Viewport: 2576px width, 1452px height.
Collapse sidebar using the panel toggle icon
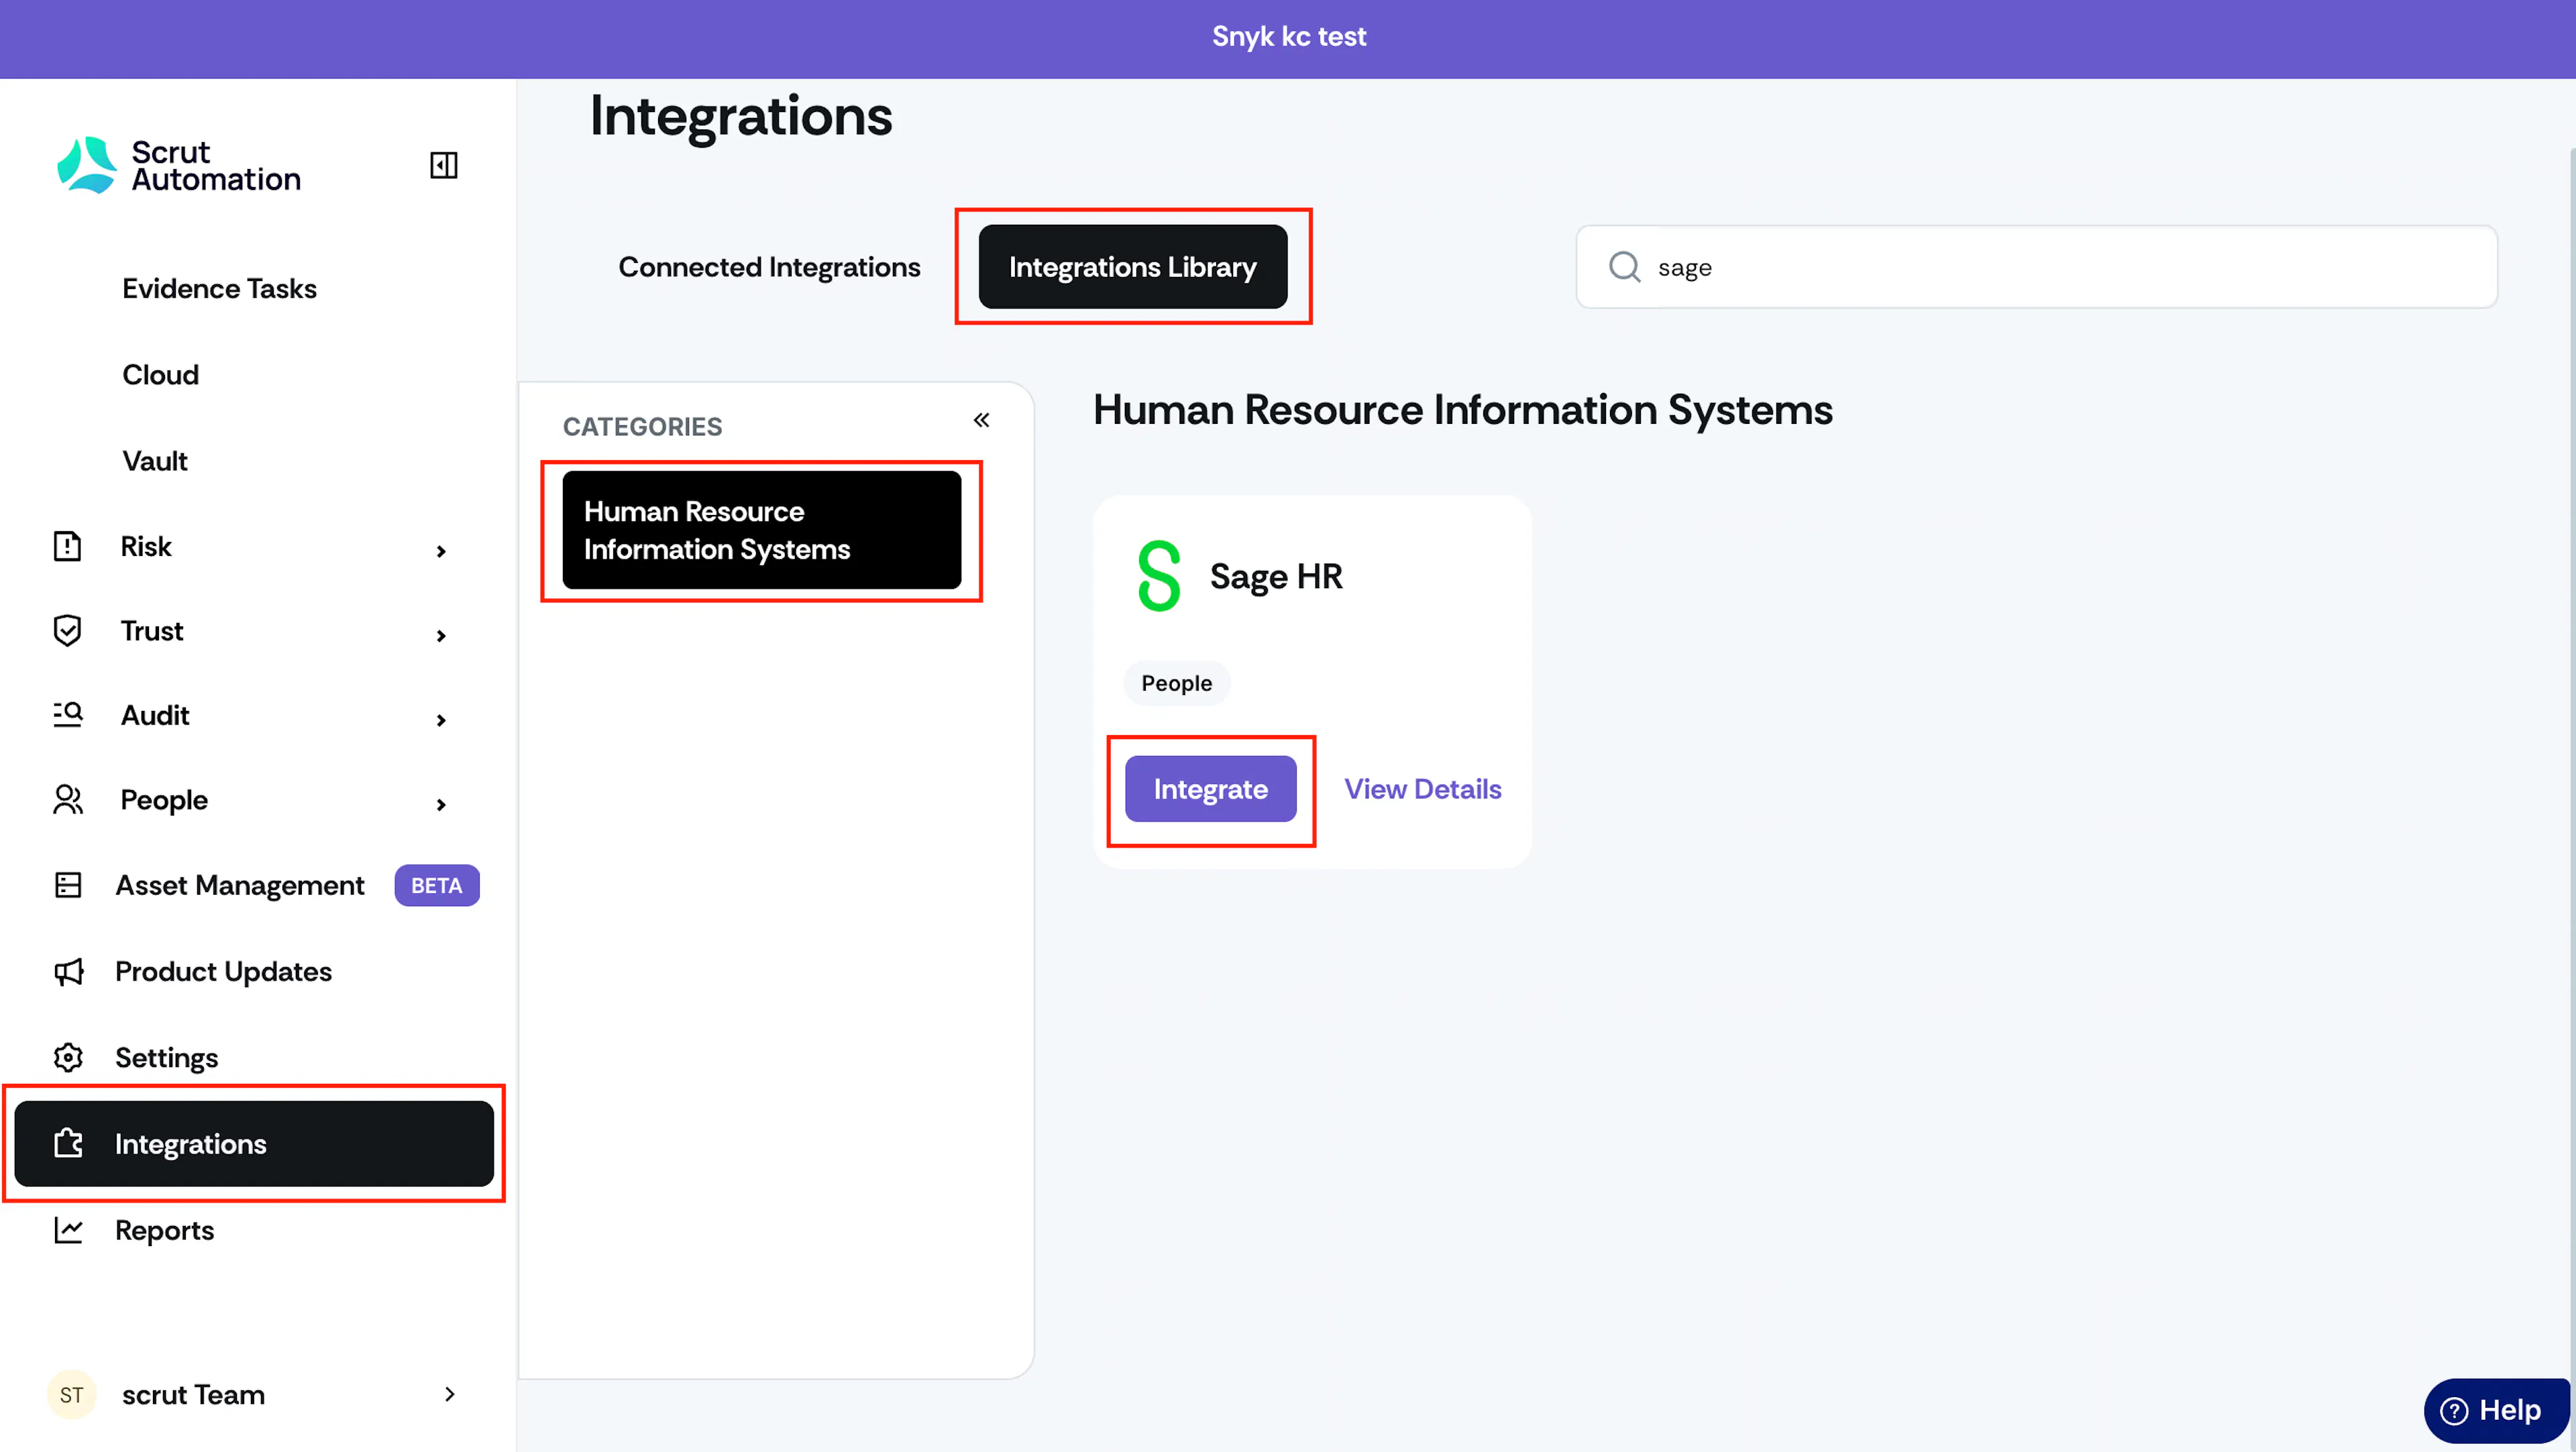pyautogui.click(x=443, y=165)
